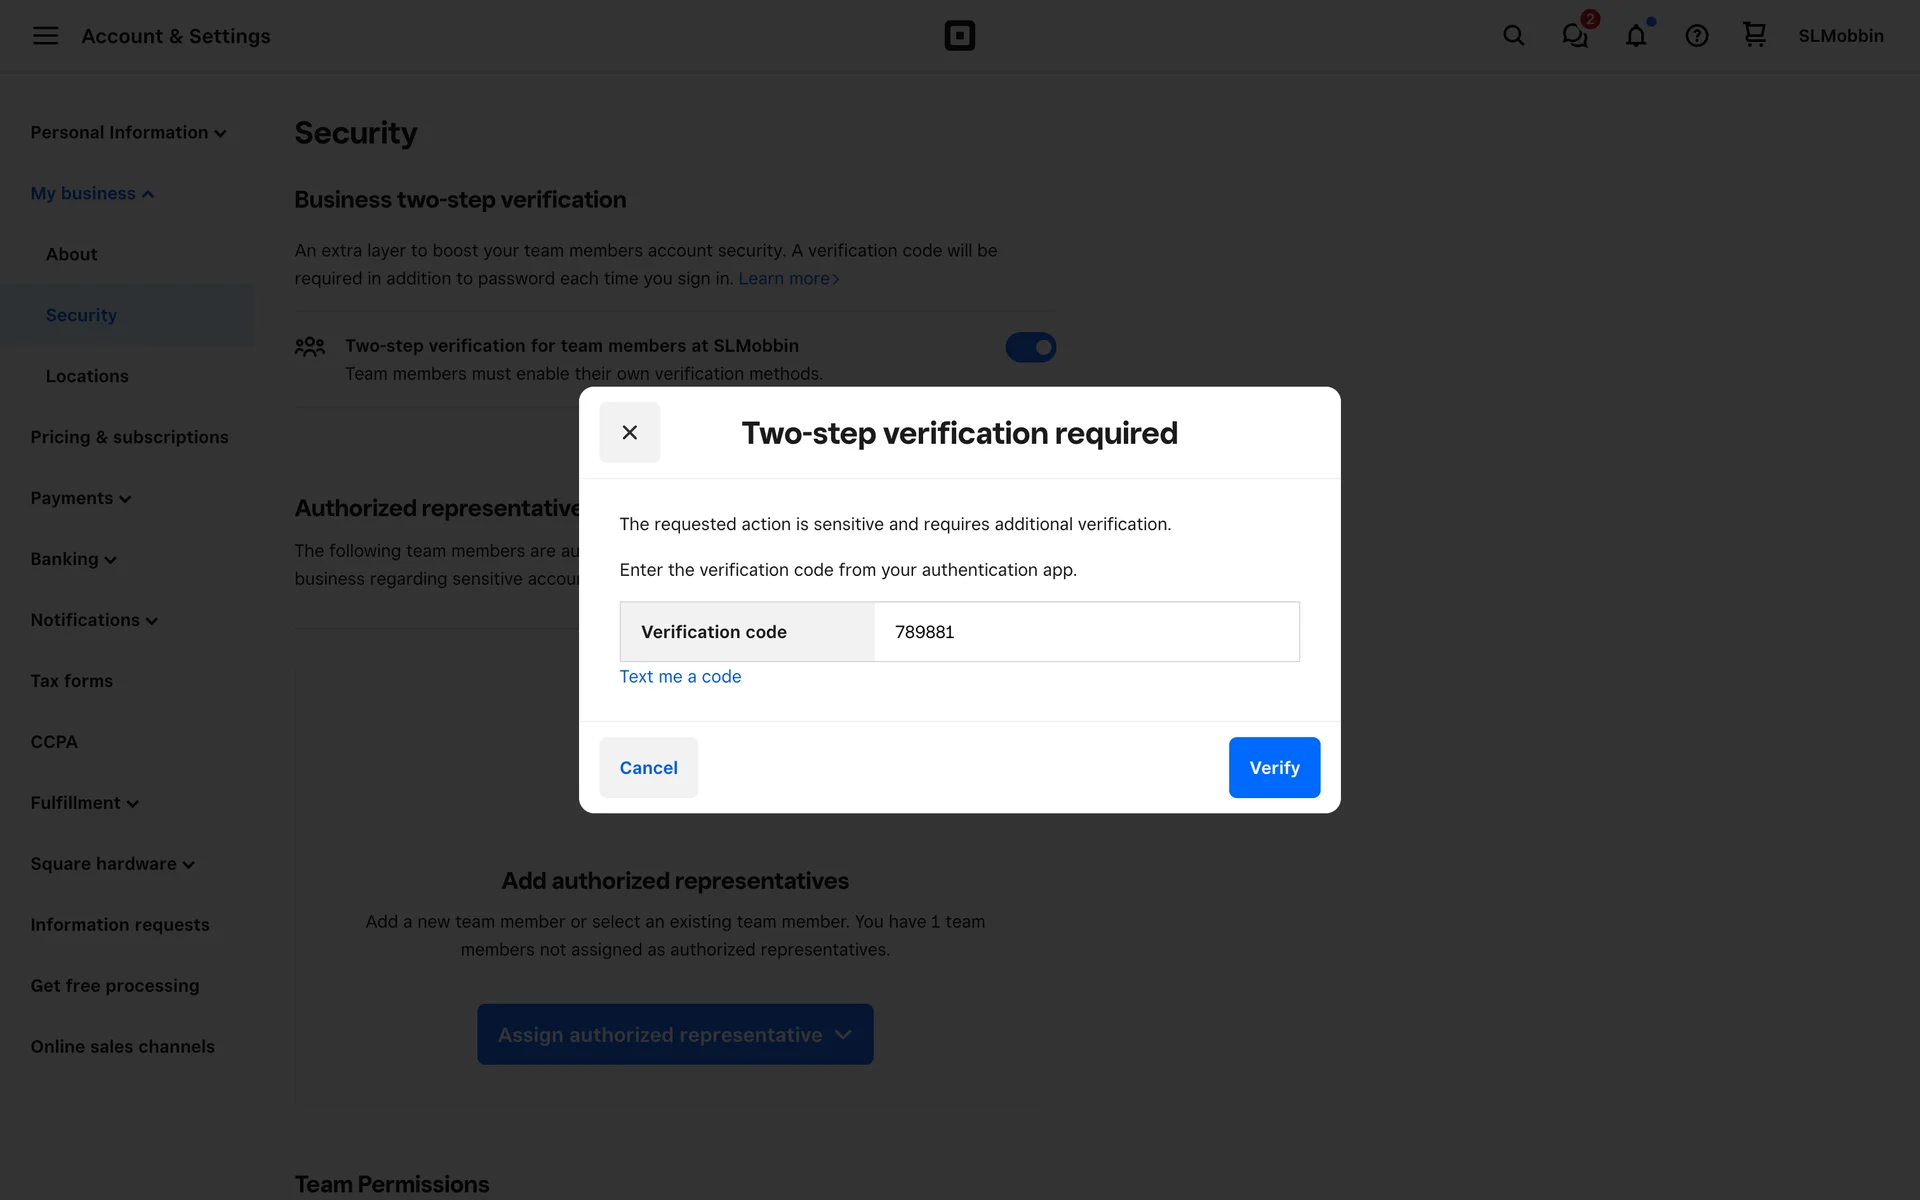
Task: Open the messages chat icon
Action: point(1575,36)
